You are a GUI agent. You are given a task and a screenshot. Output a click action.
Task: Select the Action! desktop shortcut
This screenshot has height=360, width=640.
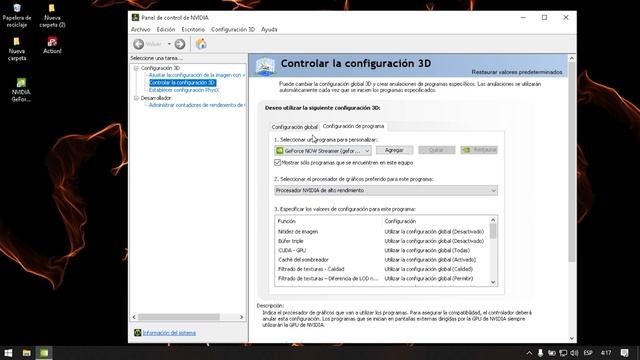tap(52, 46)
